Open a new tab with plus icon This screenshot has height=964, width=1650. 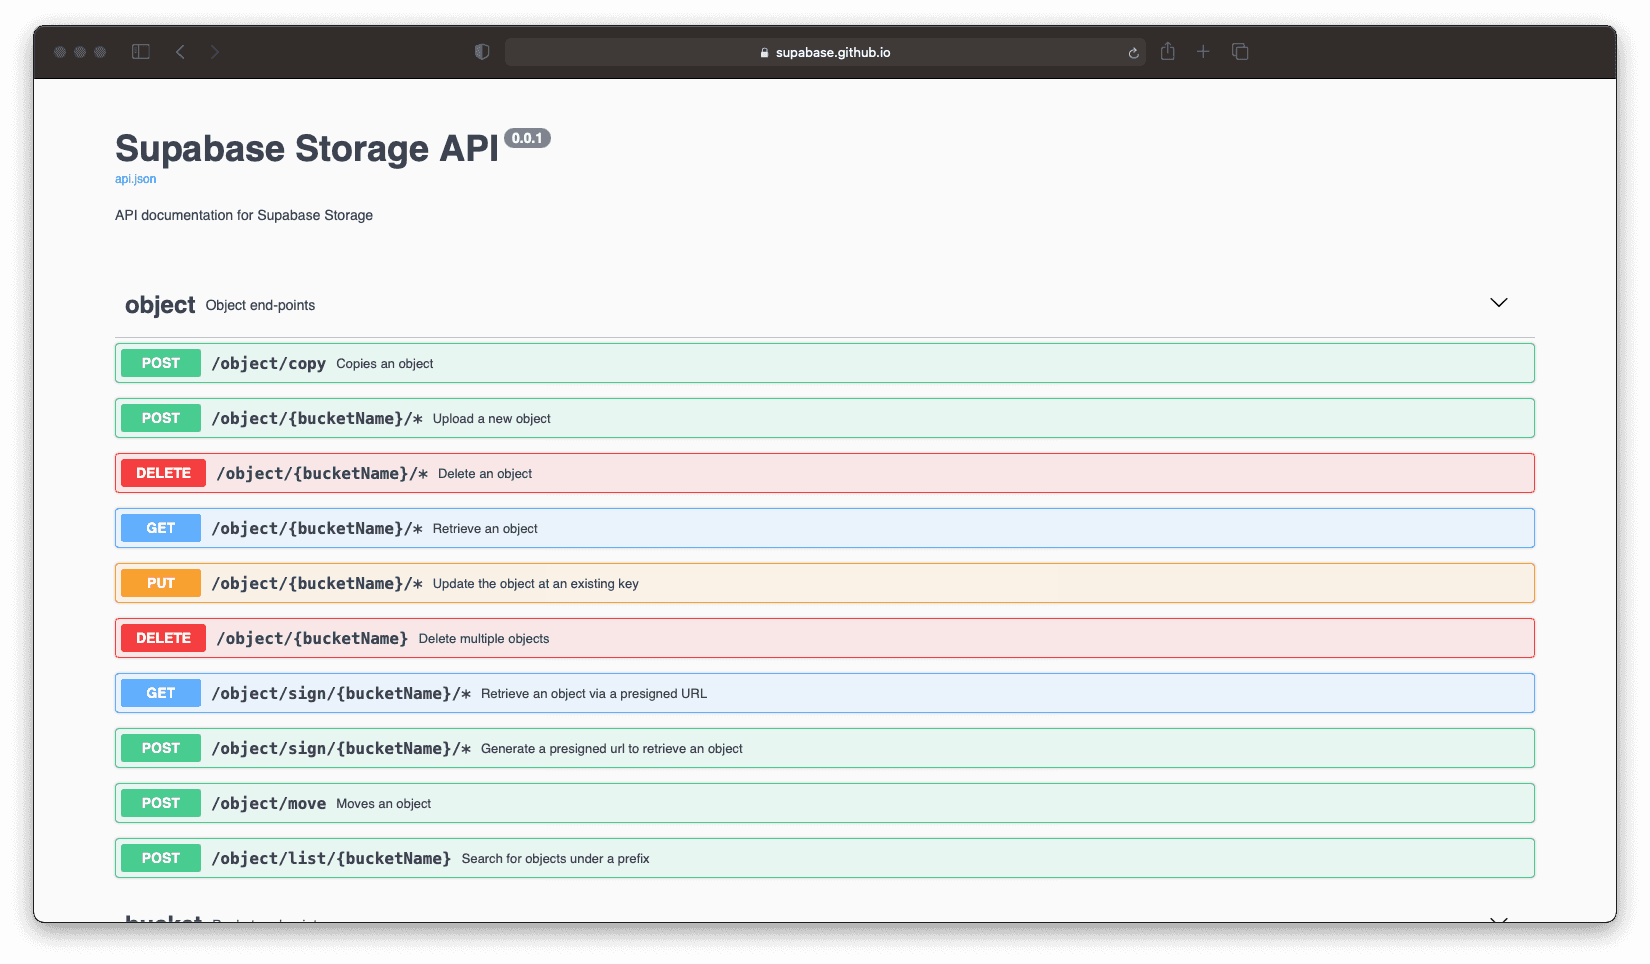click(1203, 52)
